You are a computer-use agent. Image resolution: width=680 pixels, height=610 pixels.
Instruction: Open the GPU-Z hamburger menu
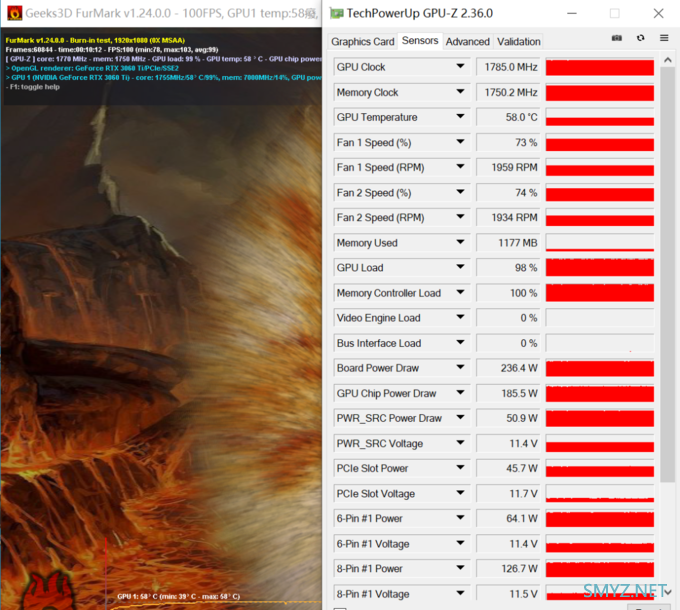pos(664,38)
